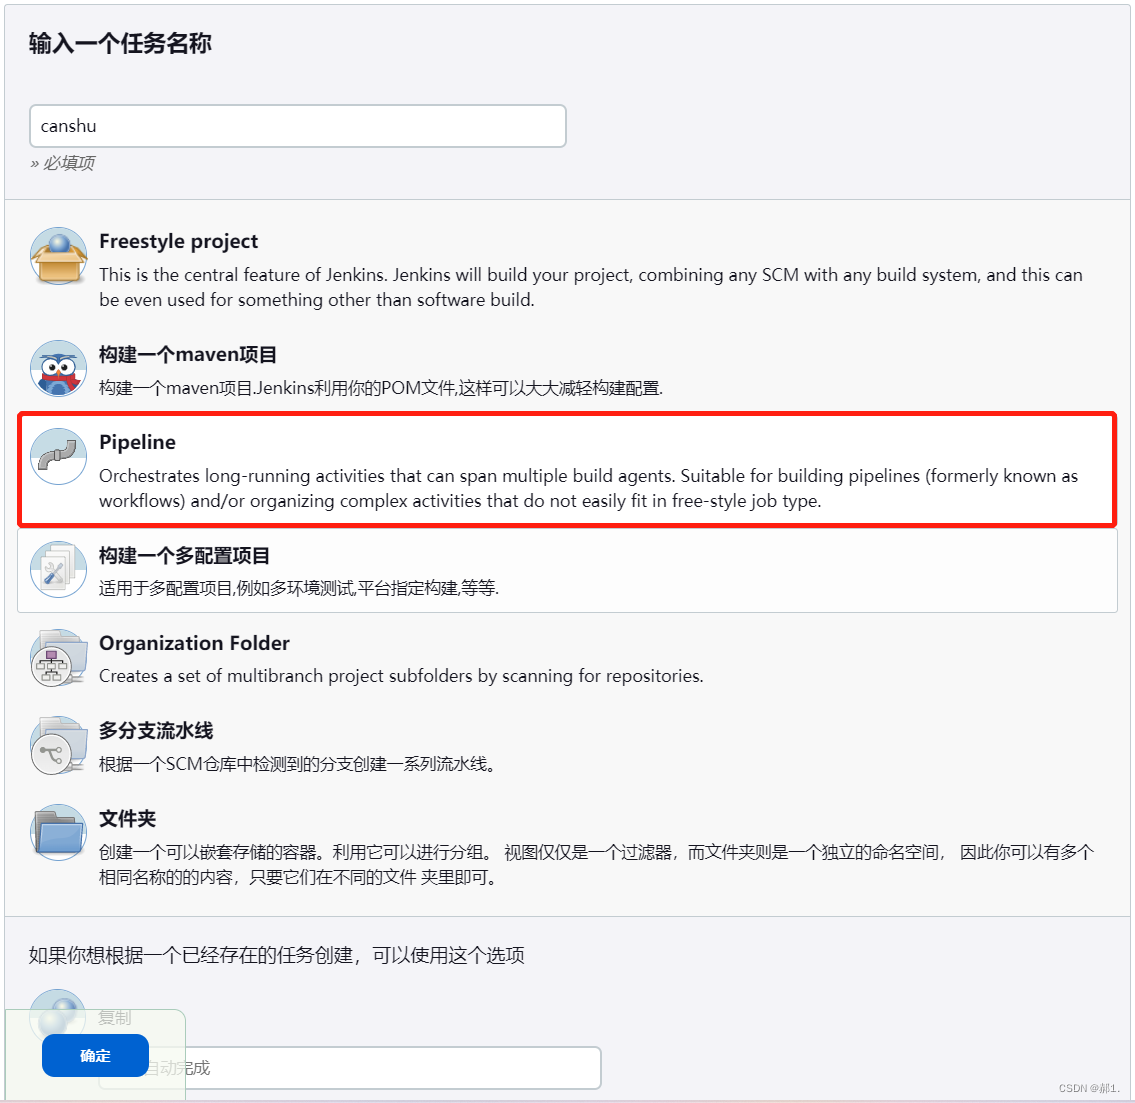The image size is (1135, 1103).
Task: Select the Organization Folder title
Action: [x=195, y=643]
